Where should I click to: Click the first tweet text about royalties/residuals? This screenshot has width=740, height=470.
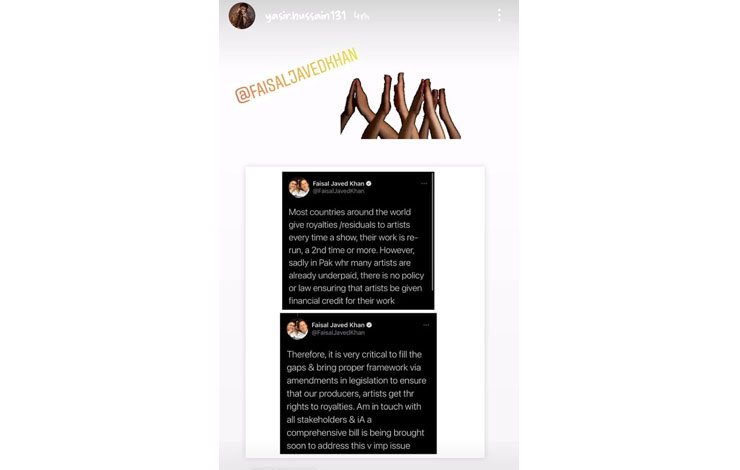[x=356, y=256]
